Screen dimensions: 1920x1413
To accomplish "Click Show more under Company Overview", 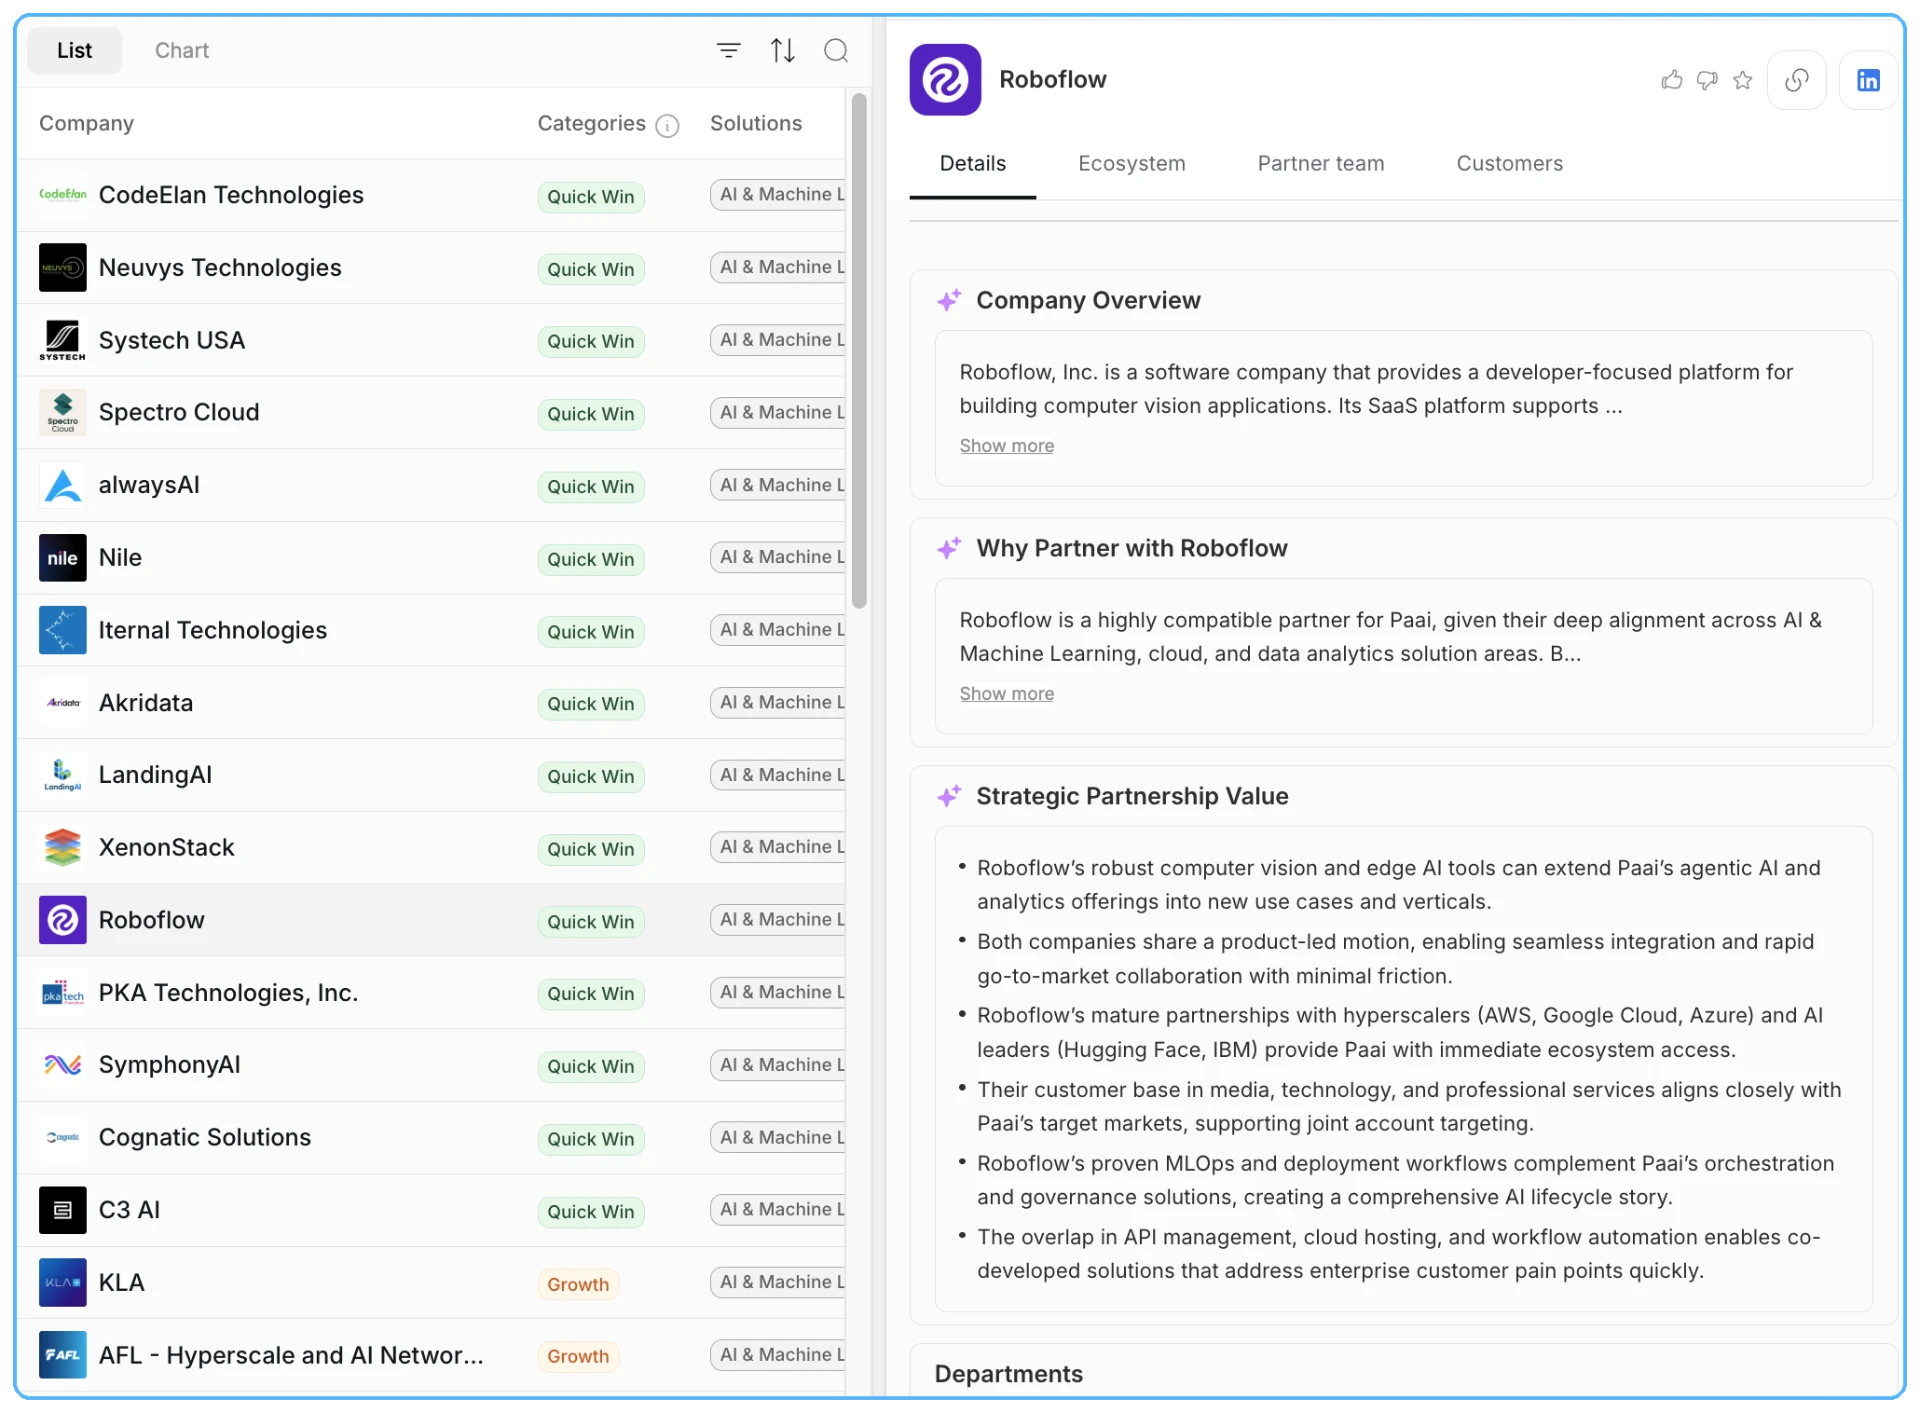I will (1007, 446).
